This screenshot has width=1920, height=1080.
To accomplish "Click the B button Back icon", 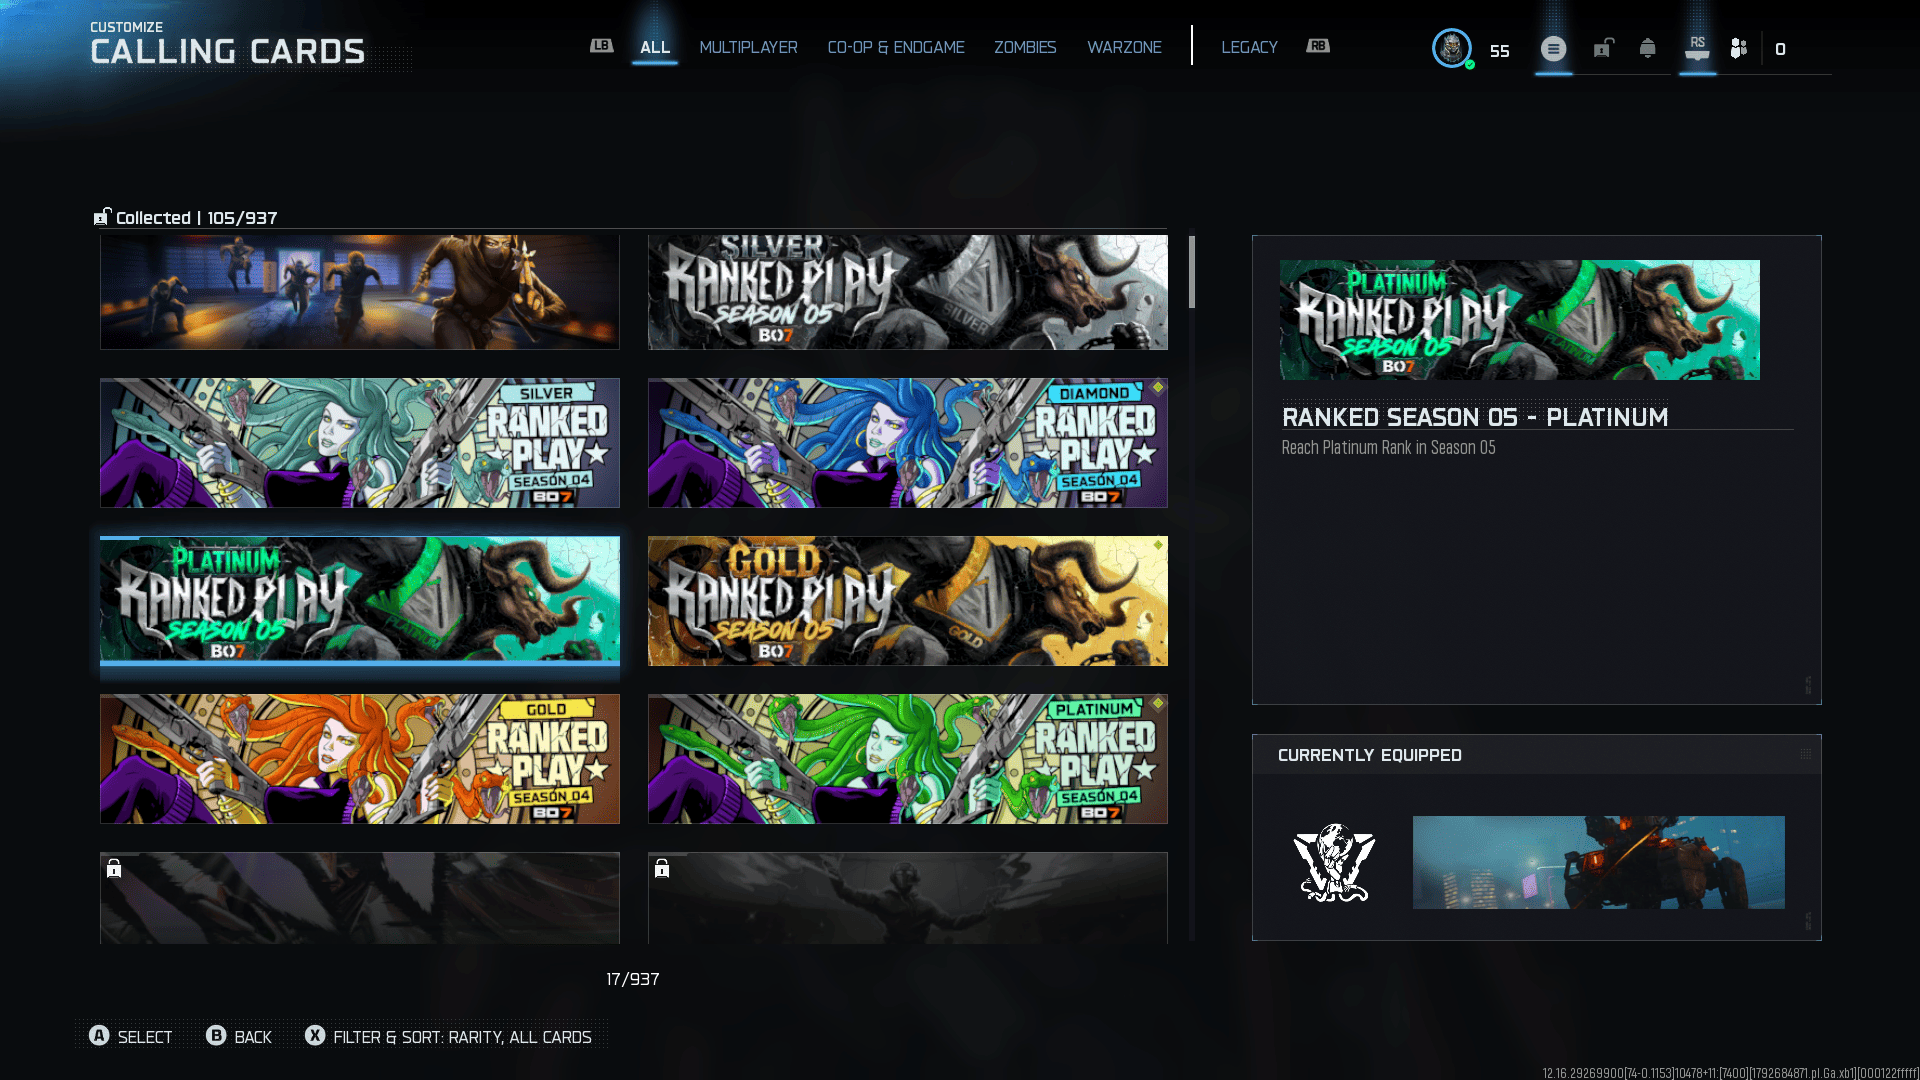I will point(216,1036).
